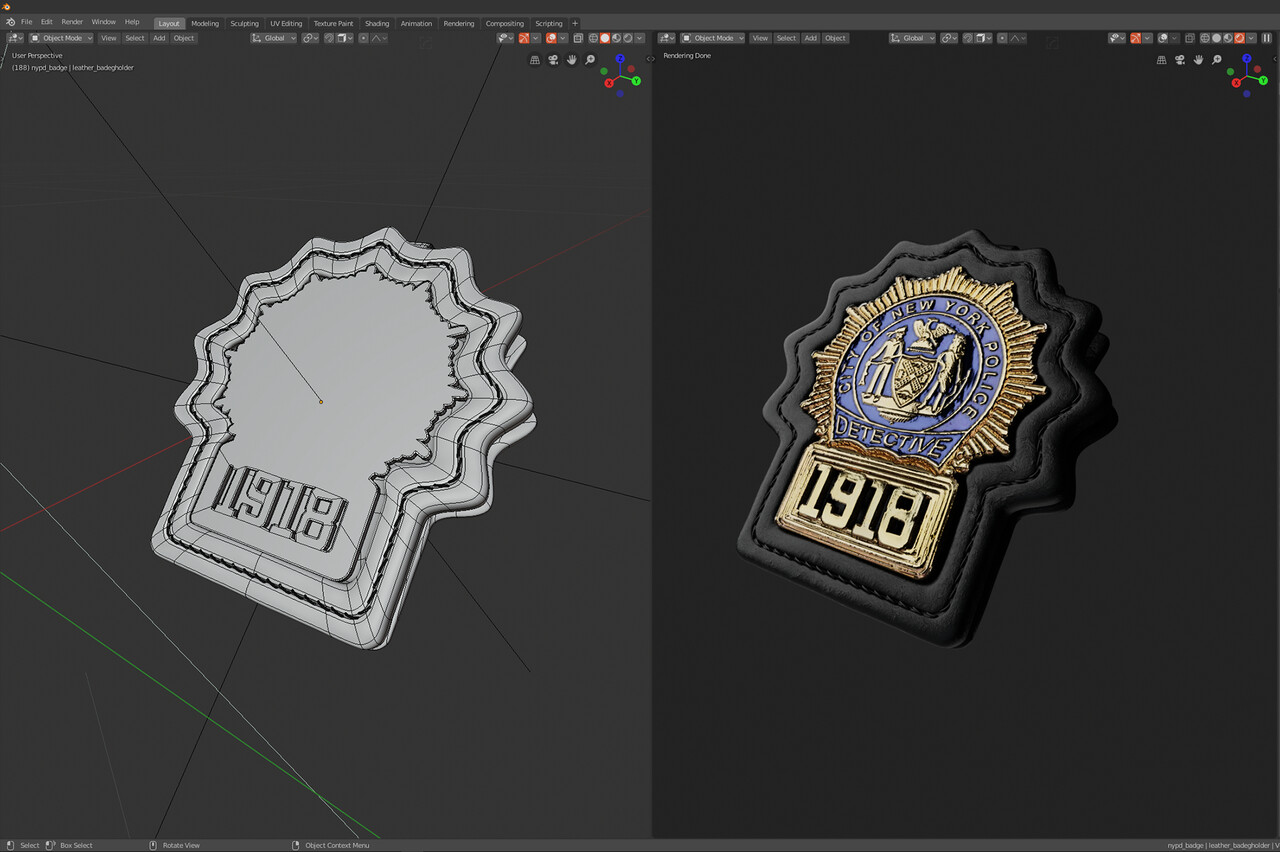The height and width of the screenshot is (852, 1280).
Task: Click the area splitter arrows between viewports
Action: (651, 59)
